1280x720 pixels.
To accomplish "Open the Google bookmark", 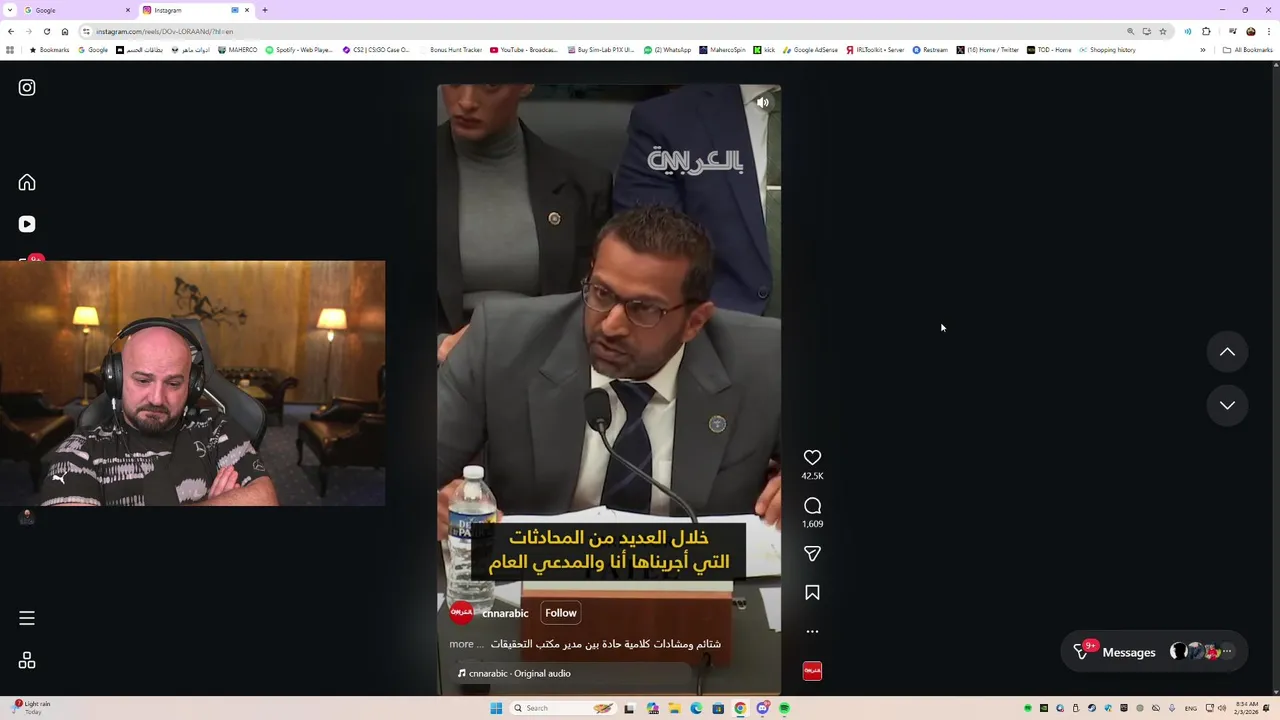I will (93, 50).
